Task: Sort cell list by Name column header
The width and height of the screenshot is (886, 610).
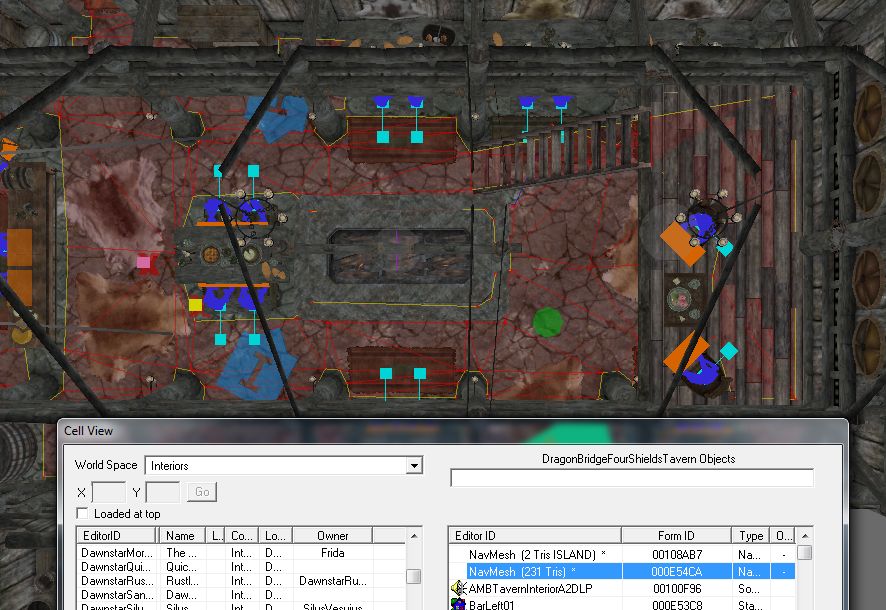Action: (182, 535)
